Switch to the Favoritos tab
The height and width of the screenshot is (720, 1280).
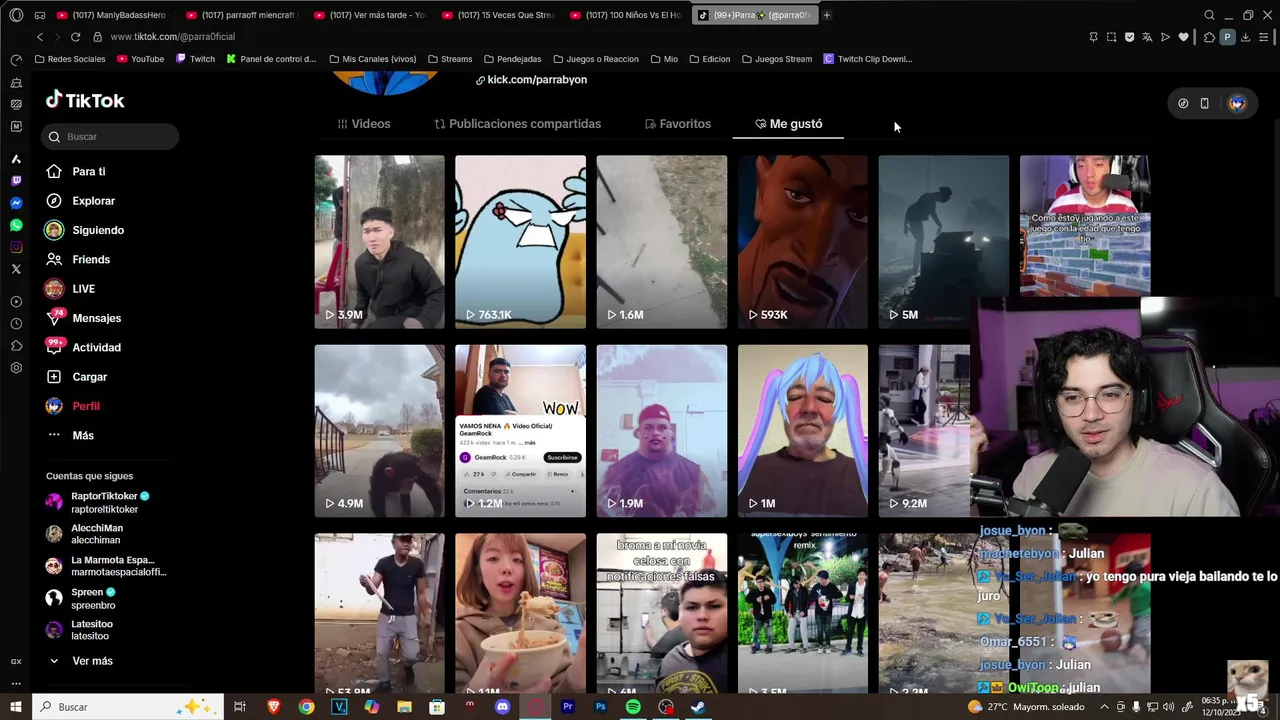tap(678, 124)
